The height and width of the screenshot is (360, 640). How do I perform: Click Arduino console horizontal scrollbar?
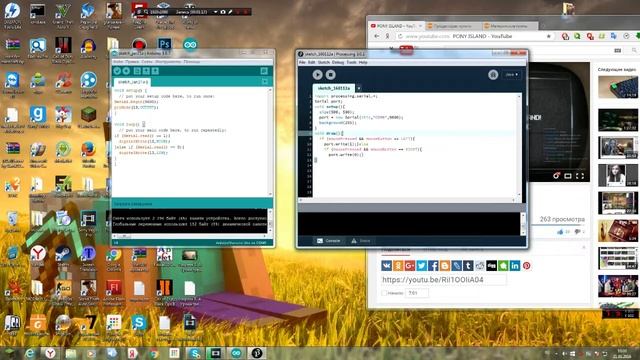tap(189, 236)
